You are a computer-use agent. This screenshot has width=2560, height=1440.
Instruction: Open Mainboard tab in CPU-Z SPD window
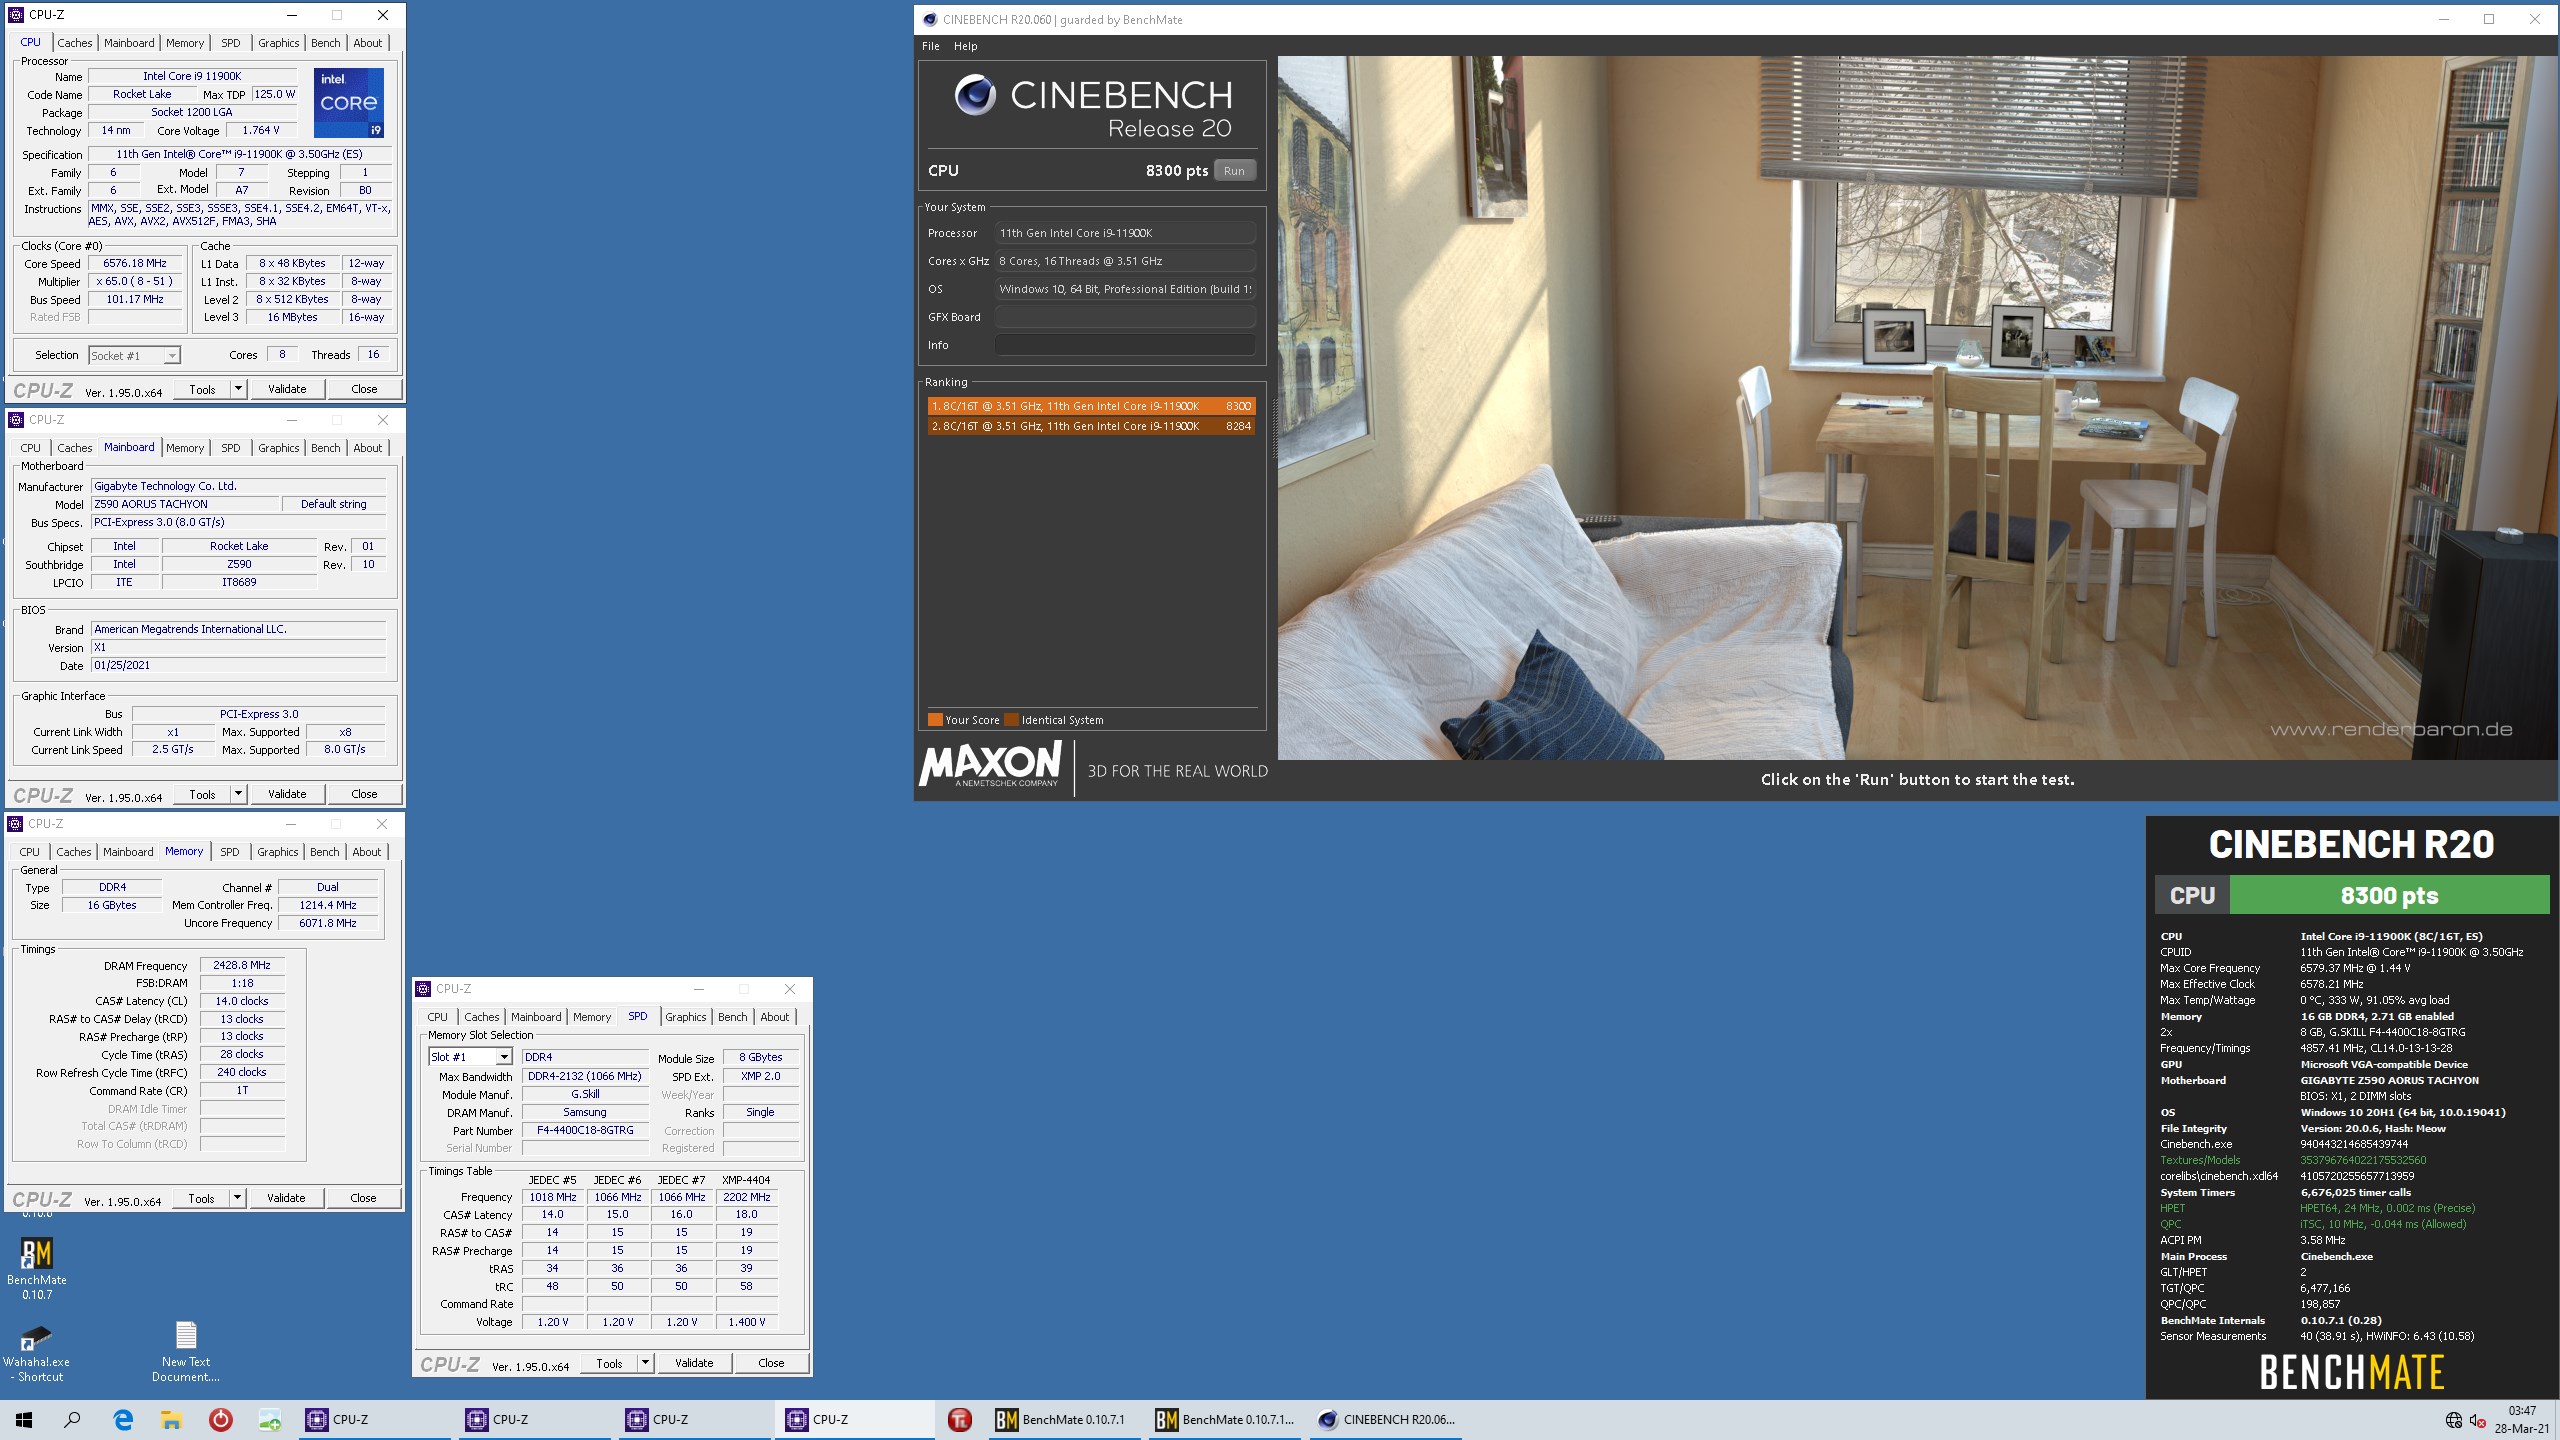pos(536,1017)
